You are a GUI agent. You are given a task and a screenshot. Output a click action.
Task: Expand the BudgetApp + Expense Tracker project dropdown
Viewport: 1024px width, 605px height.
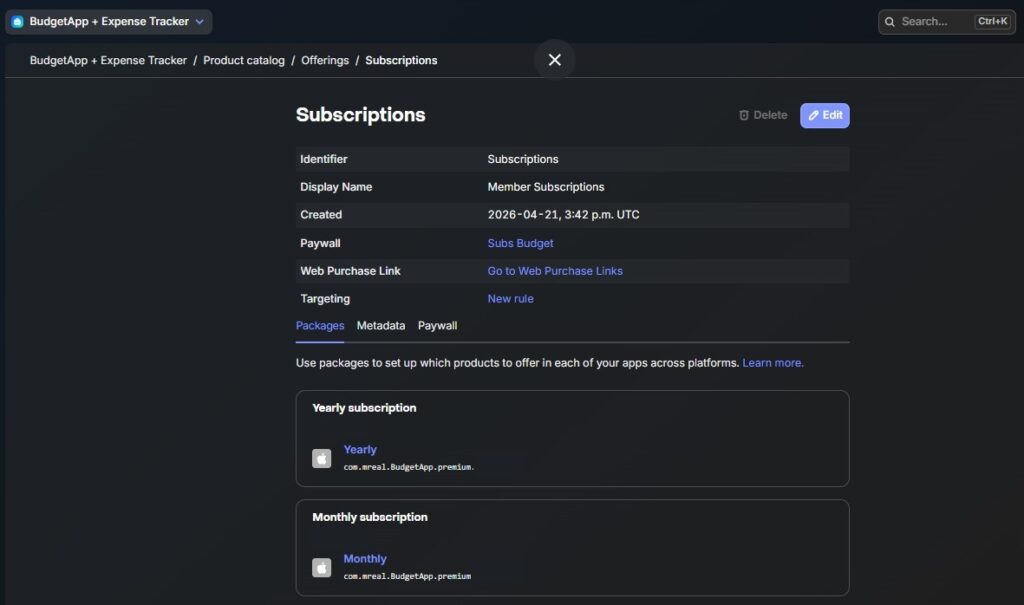click(108, 22)
